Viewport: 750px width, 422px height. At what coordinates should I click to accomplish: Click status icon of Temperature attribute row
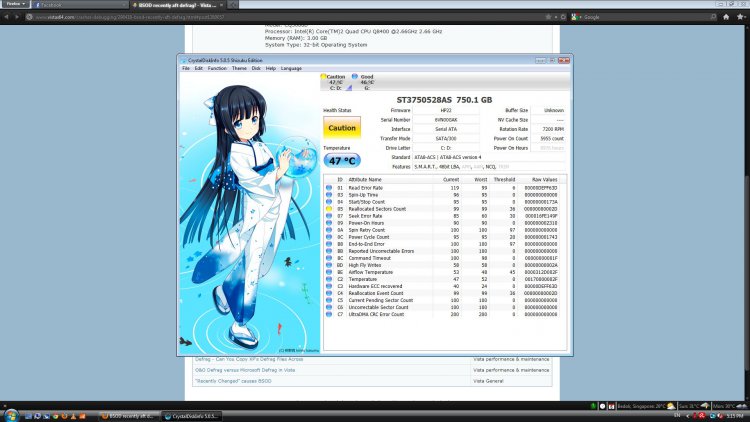coord(329,279)
